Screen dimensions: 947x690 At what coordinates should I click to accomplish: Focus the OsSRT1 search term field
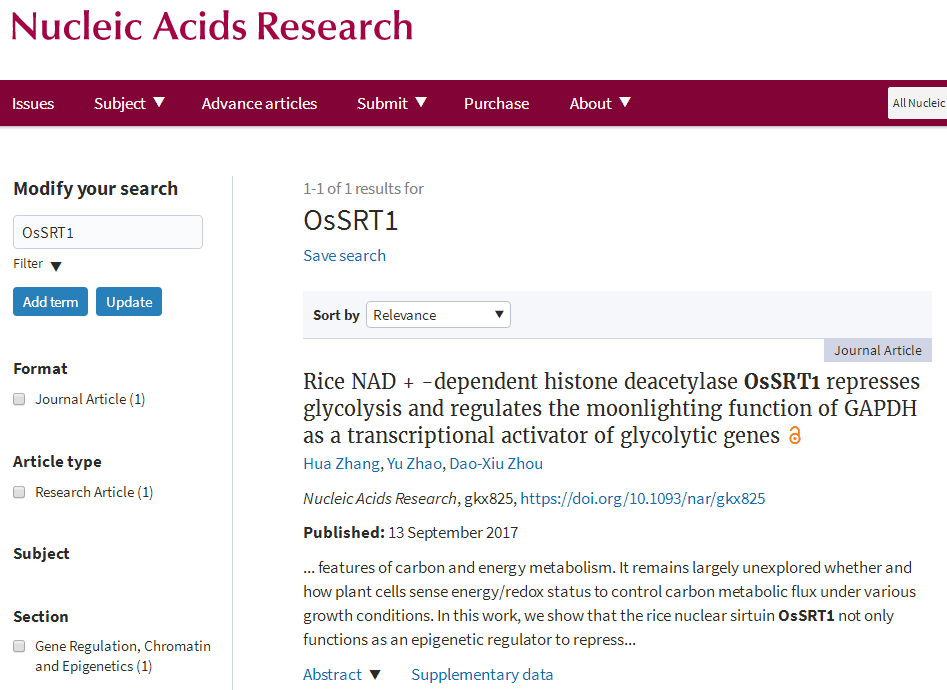[108, 232]
